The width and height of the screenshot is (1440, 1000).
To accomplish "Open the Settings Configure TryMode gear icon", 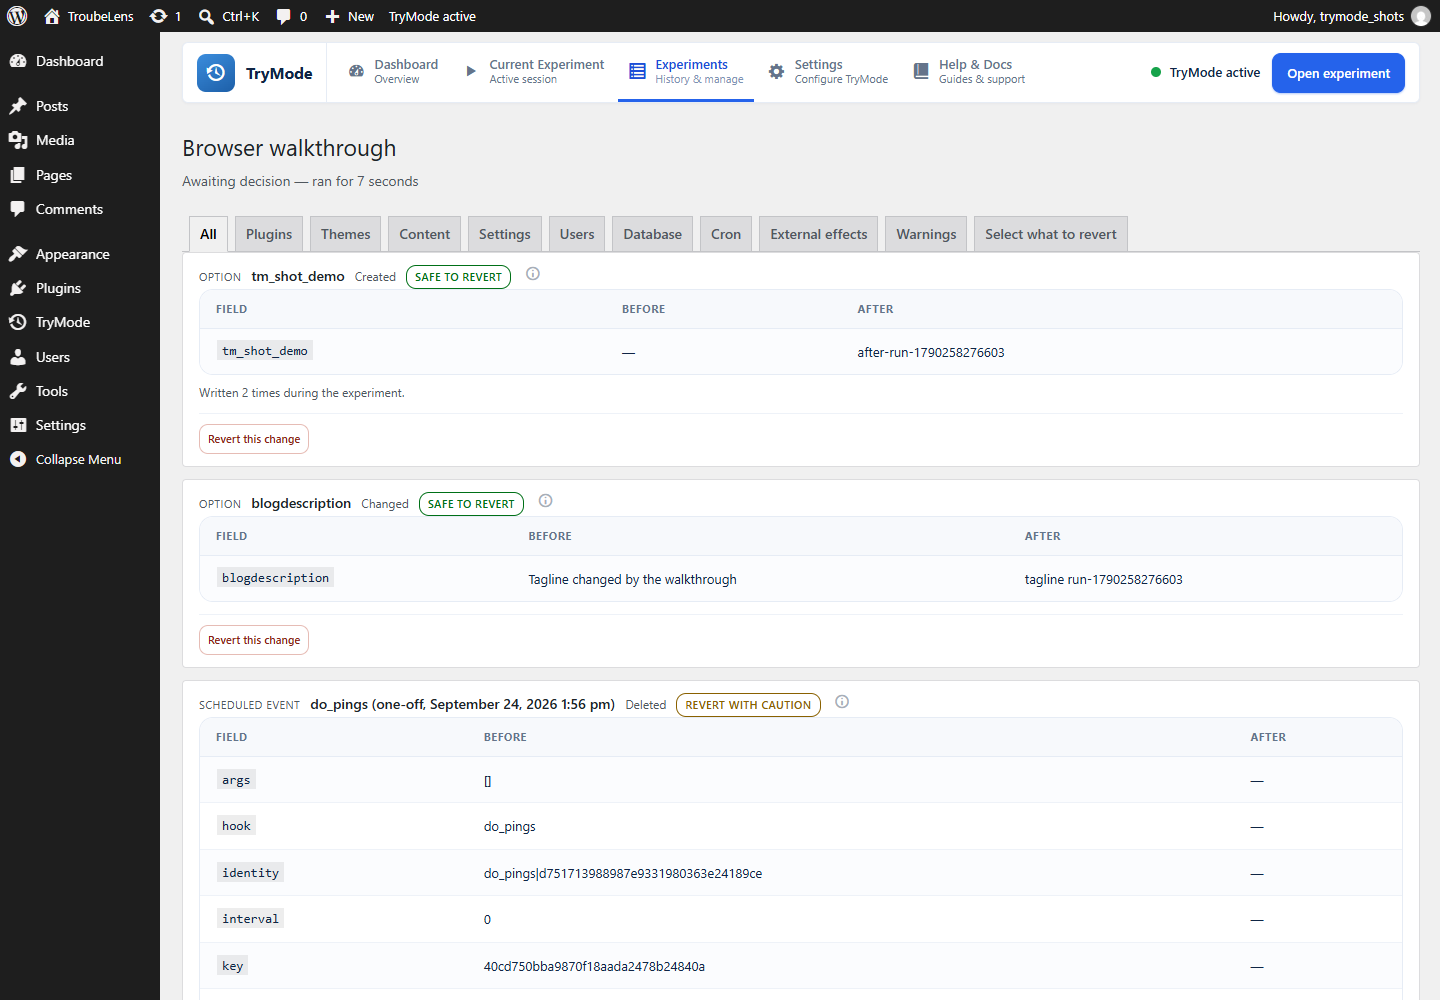I will [x=776, y=71].
